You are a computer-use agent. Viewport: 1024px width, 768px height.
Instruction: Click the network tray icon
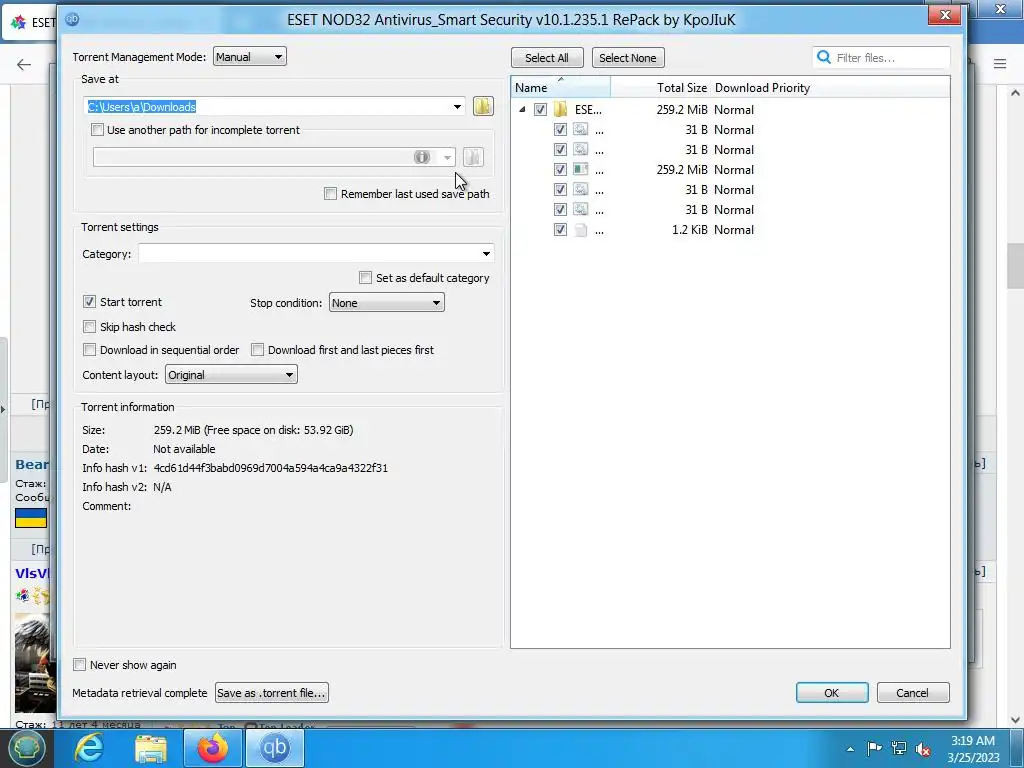(x=899, y=749)
